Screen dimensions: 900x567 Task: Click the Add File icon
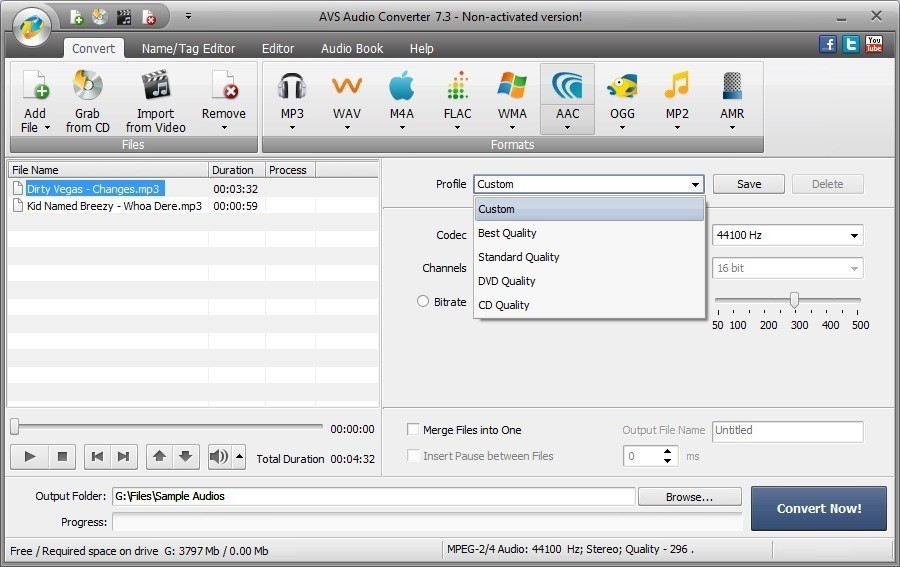(x=36, y=86)
